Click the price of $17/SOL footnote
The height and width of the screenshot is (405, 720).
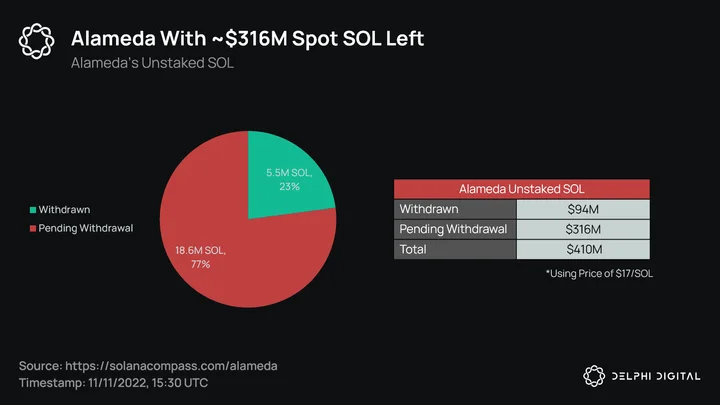click(599, 274)
